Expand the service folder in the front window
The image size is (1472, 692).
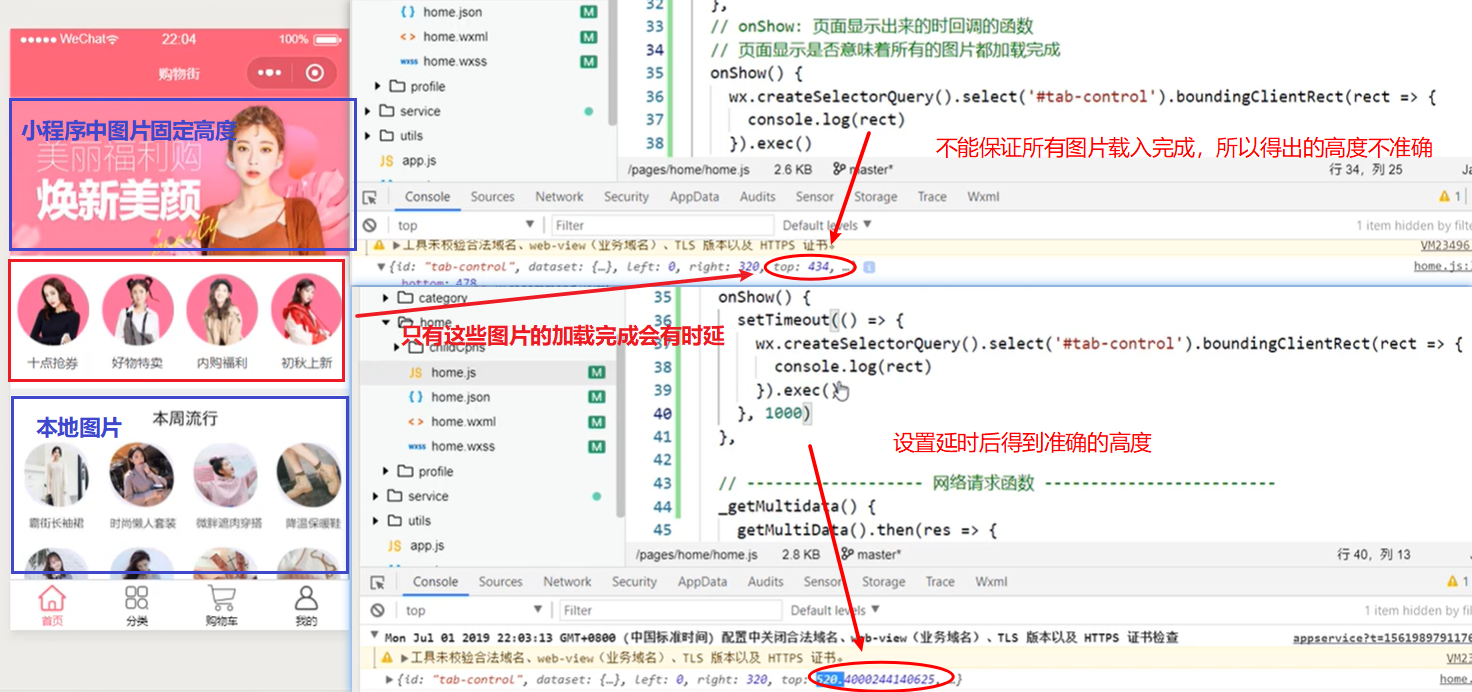coord(376,496)
